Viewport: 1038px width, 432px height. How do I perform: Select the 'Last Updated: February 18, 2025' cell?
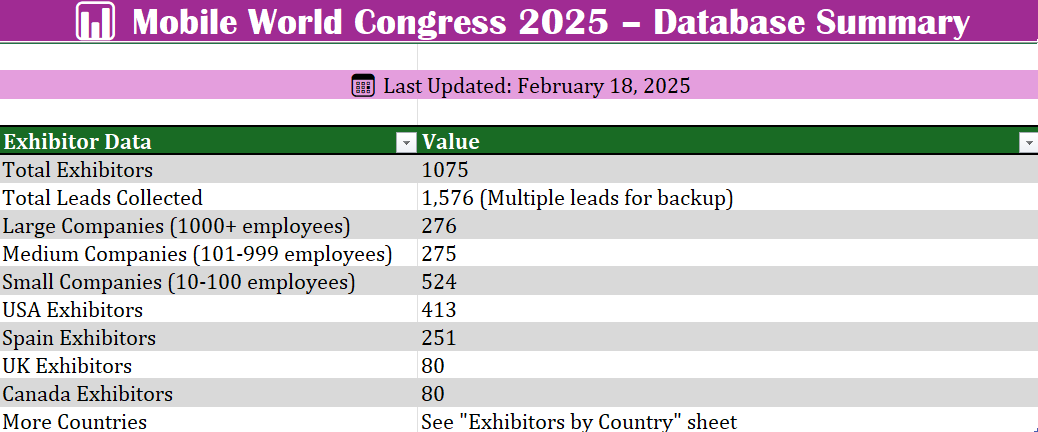click(x=519, y=85)
